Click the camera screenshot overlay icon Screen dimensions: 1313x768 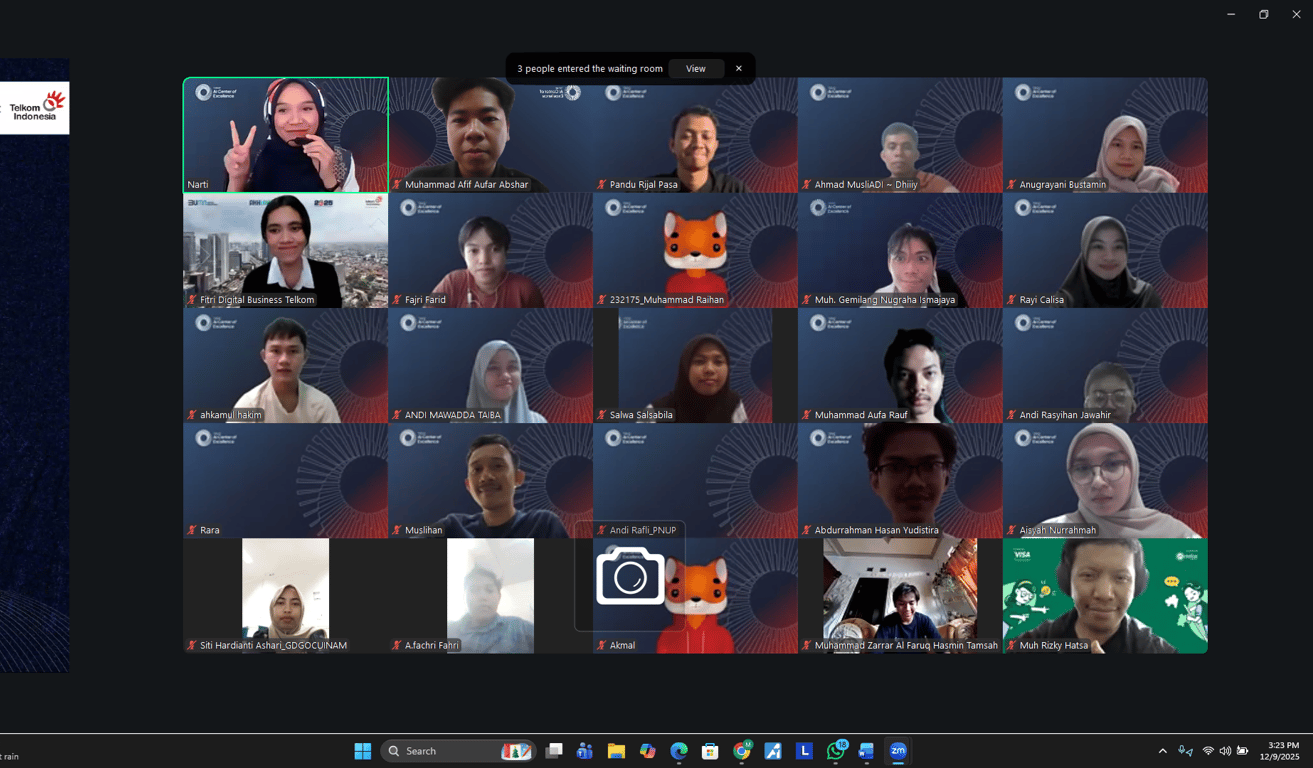630,577
